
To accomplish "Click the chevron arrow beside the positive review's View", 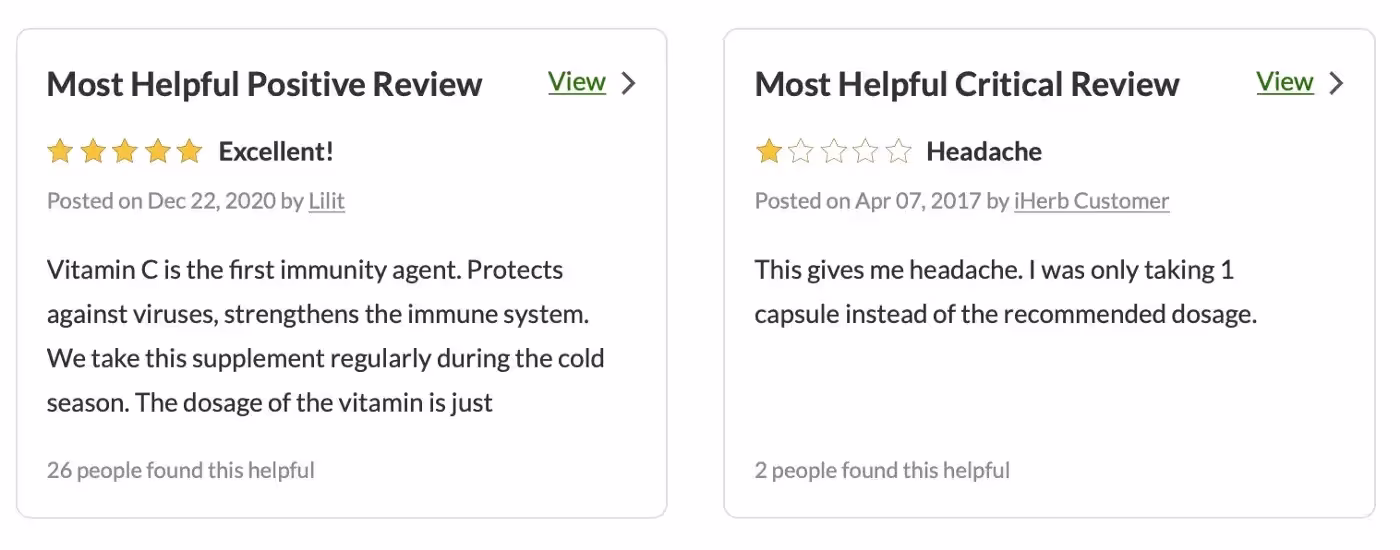I will (x=628, y=83).
